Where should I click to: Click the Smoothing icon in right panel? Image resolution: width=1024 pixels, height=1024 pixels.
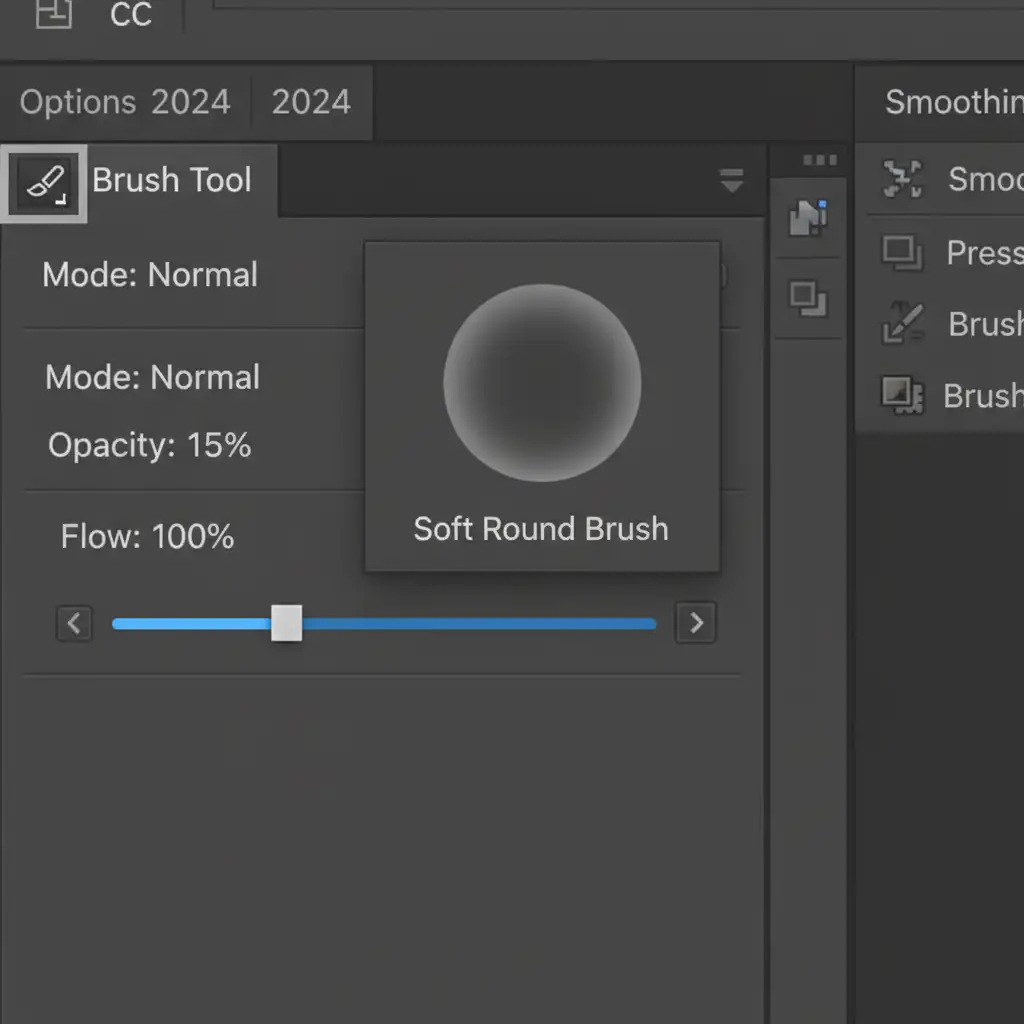pyautogui.click(x=901, y=179)
